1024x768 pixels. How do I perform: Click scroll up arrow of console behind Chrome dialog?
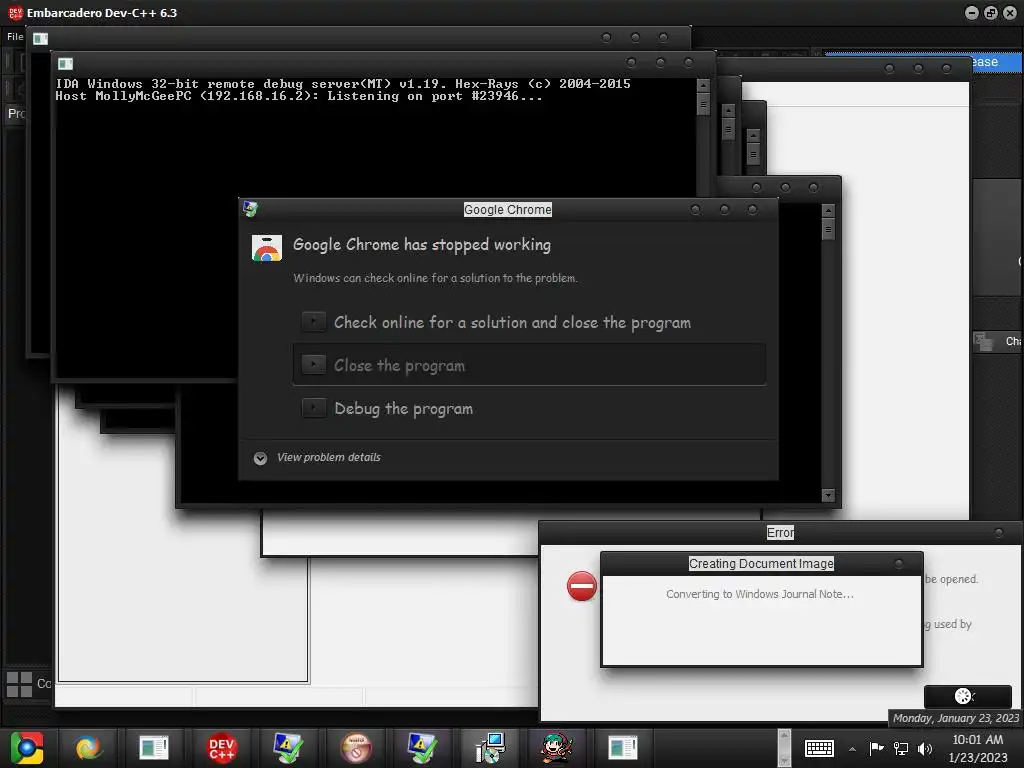coord(828,210)
